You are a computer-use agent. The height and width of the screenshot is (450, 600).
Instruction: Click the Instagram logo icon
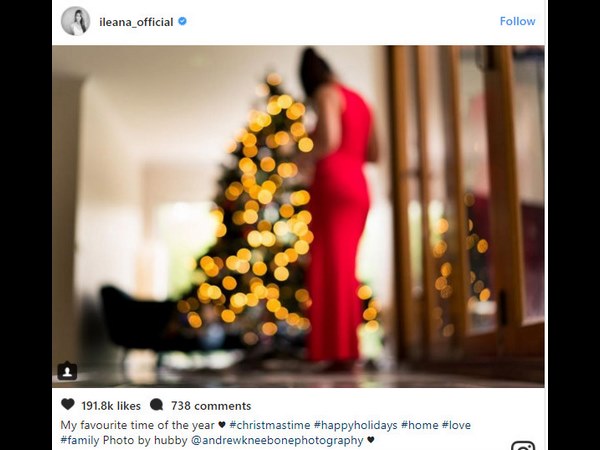click(x=523, y=446)
